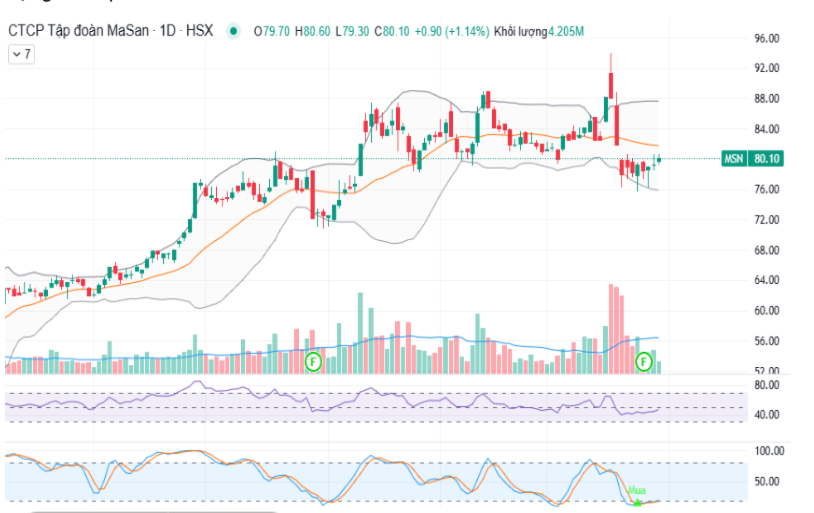This screenshot has height=513, width=814.
Task: Click the 72.00 price axis label
Action: 767,220
